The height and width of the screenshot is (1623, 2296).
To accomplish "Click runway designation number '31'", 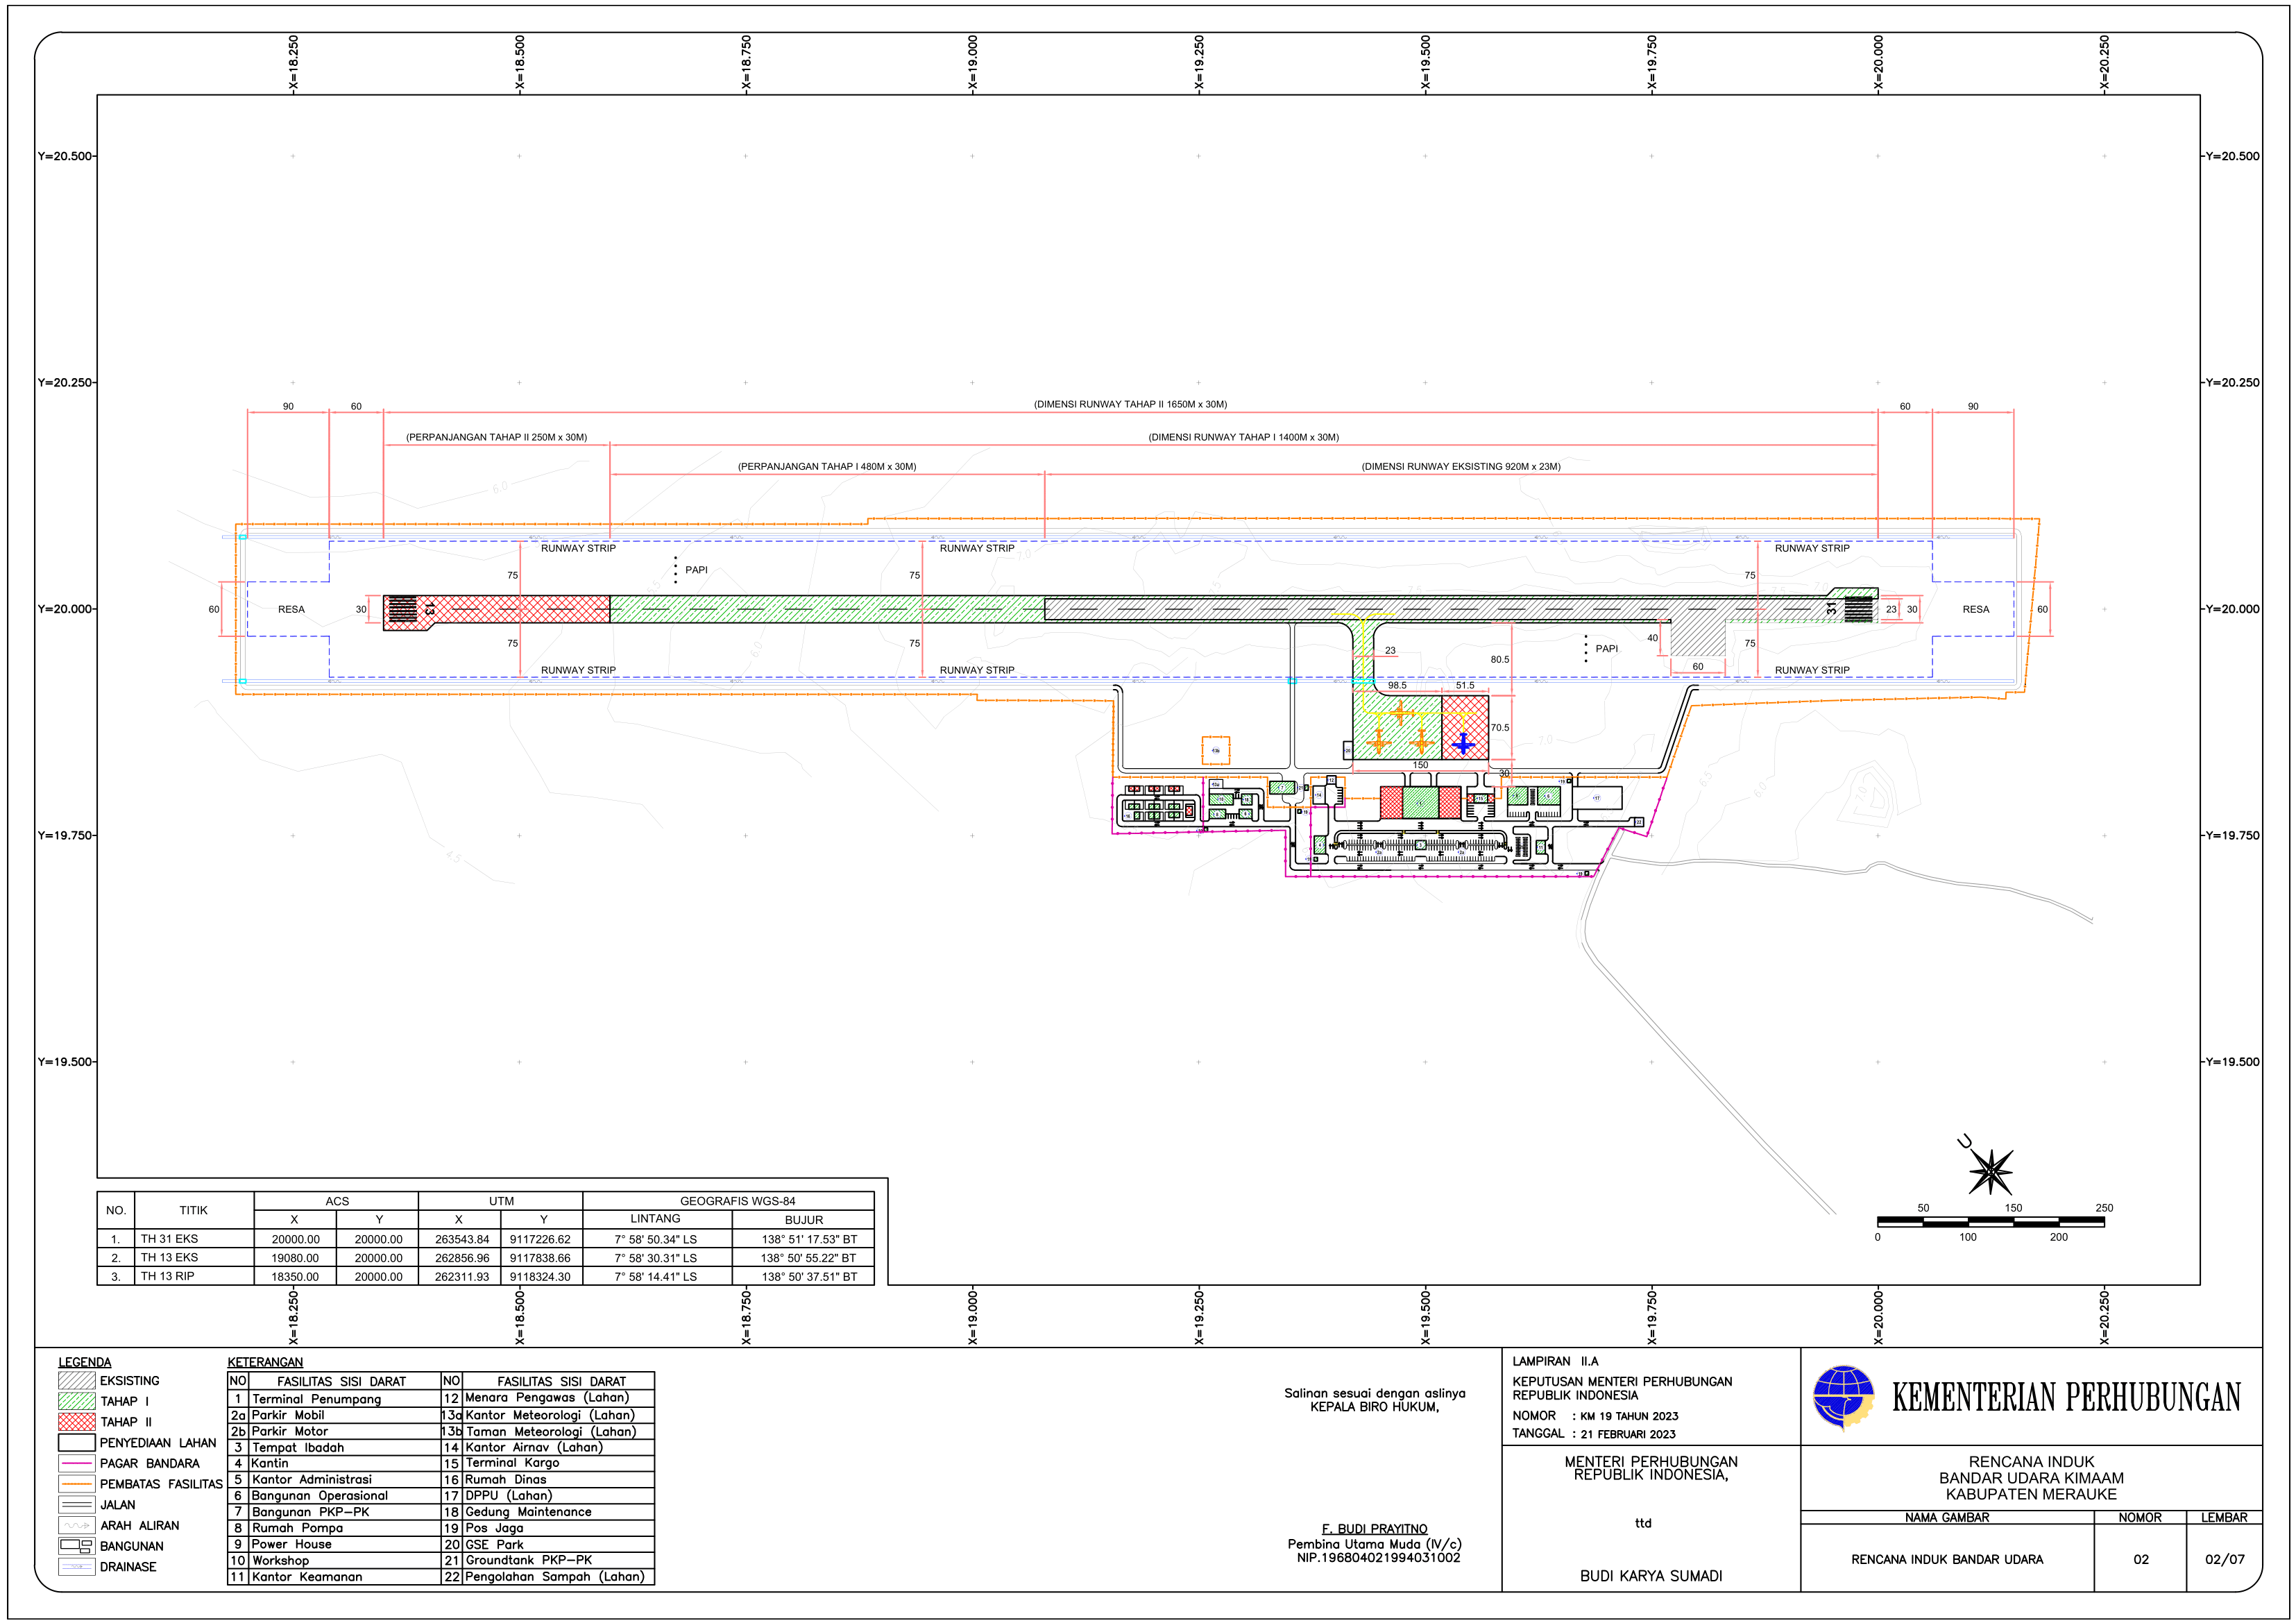I will click(1831, 608).
